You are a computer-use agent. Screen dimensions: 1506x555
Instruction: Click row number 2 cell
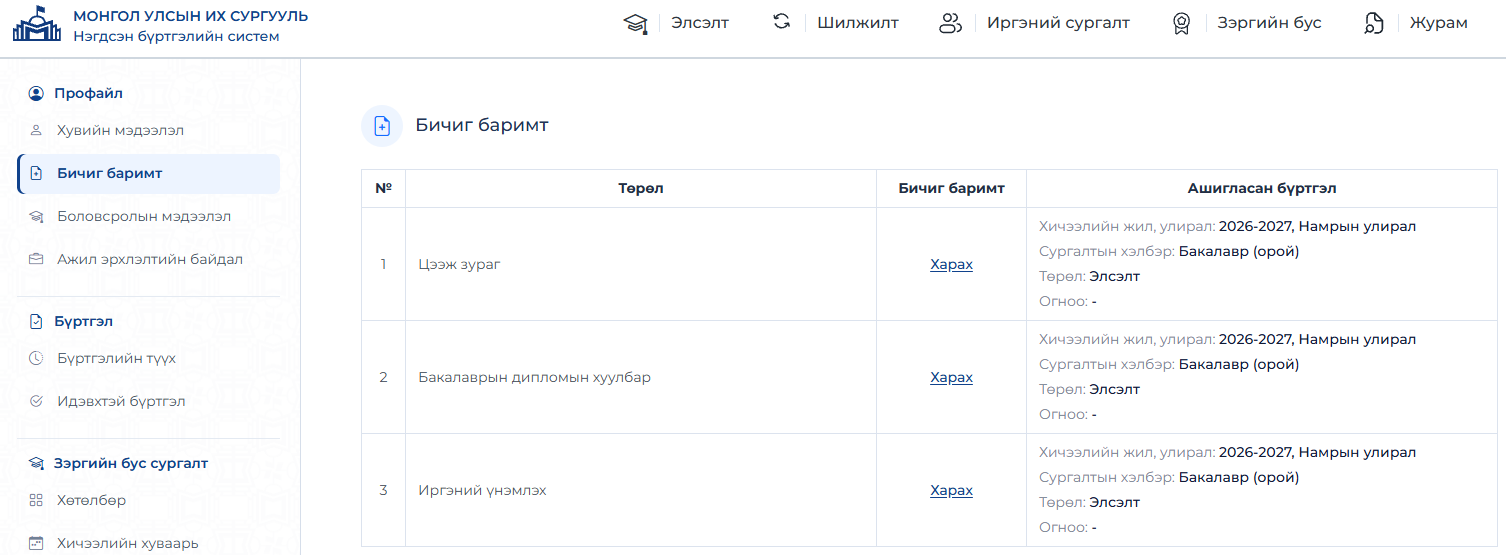pos(383,377)
